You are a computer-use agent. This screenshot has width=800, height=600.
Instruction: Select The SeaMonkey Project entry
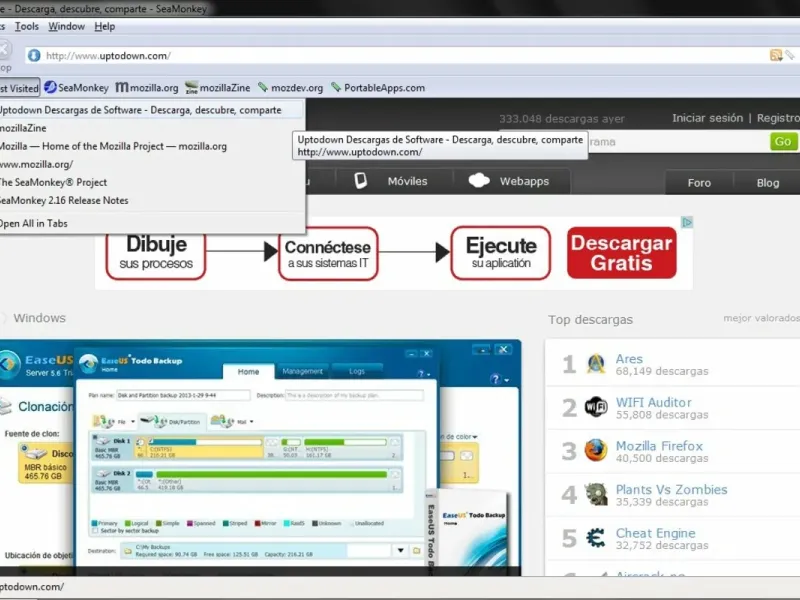click(152, 182)
